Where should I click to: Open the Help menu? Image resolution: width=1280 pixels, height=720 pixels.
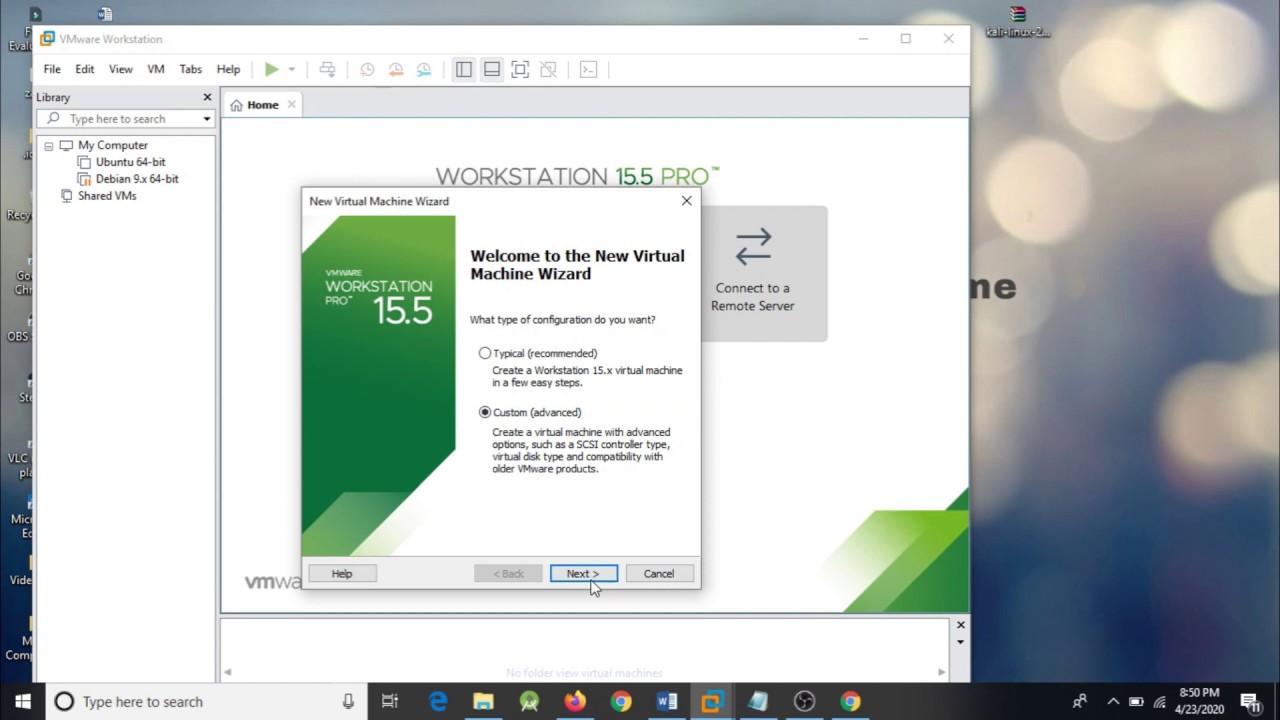pos(229,69)
